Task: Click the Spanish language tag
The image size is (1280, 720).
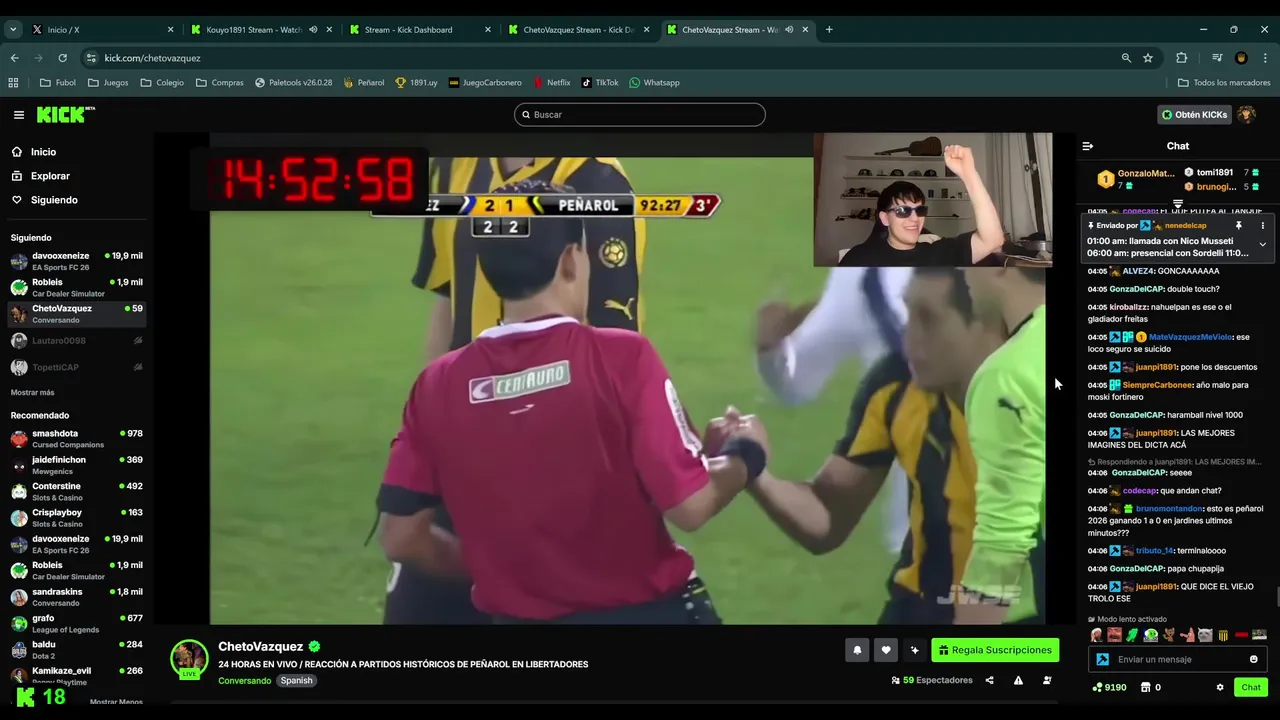Action: point(296,681)
